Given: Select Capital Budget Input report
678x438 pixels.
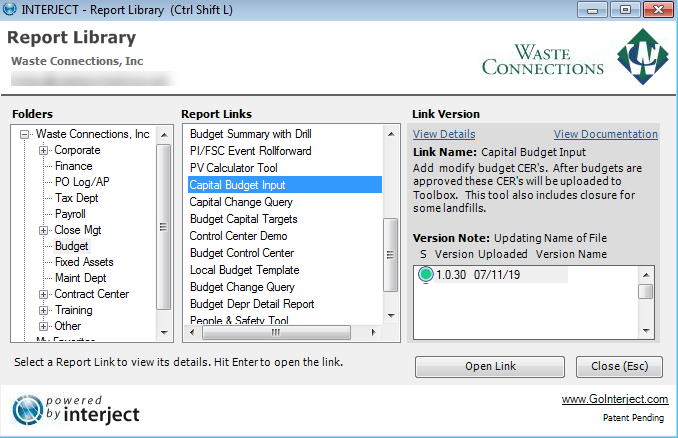Looking at the screenshot, I should click(x=285, y=185).
